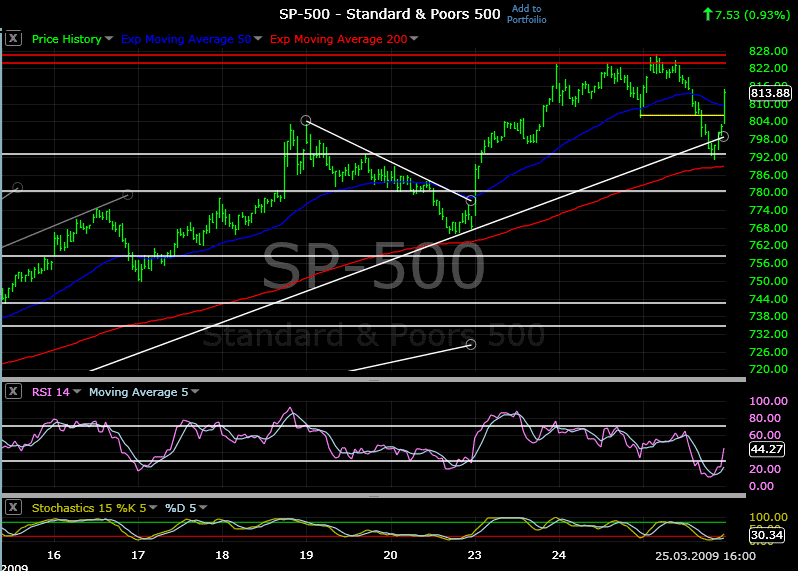Click the divider grip between RSI and Stochastics panels
798x571 pixels.
click(374, 496)
